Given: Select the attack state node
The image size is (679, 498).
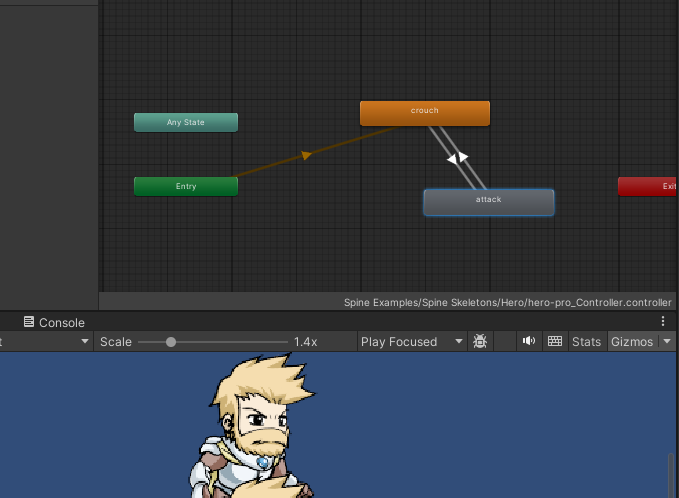Looking at the screenshot, I should (489, 202).
